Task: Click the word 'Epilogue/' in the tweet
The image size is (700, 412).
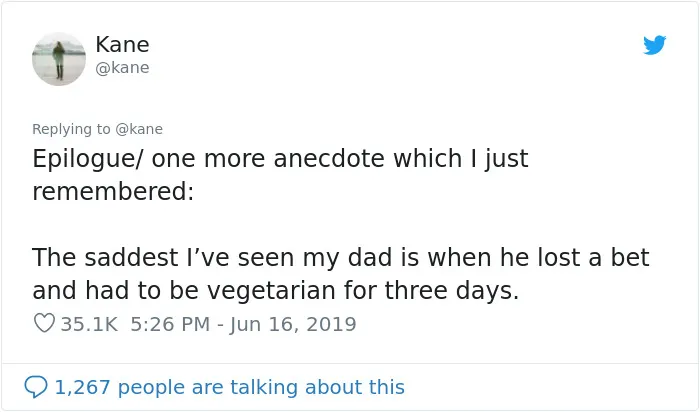Action: 88,159
